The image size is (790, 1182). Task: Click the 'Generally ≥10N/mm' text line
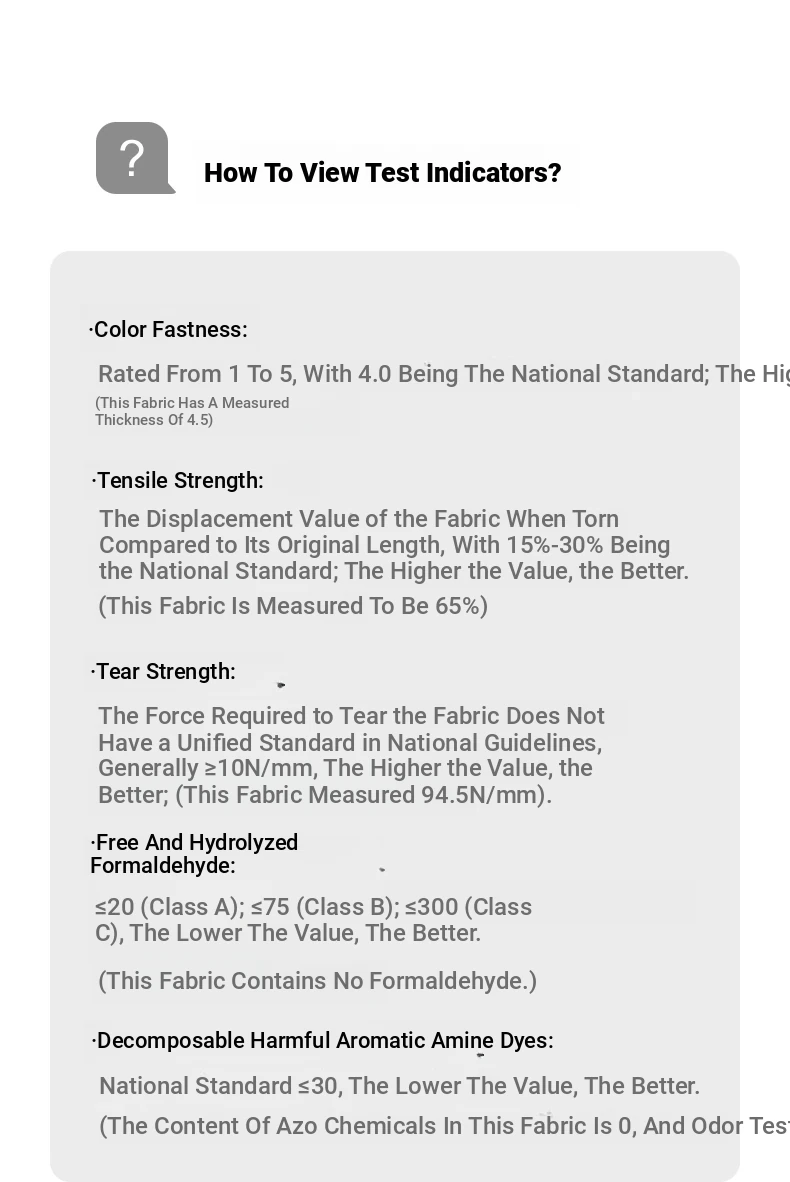pyautogui.click(x=345, y=768)
